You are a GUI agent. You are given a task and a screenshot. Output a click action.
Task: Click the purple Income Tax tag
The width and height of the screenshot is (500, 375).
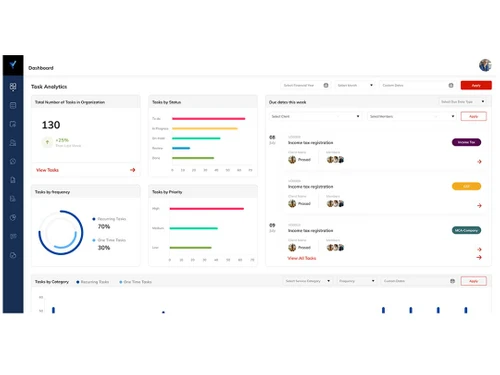[x=466, y=142]
